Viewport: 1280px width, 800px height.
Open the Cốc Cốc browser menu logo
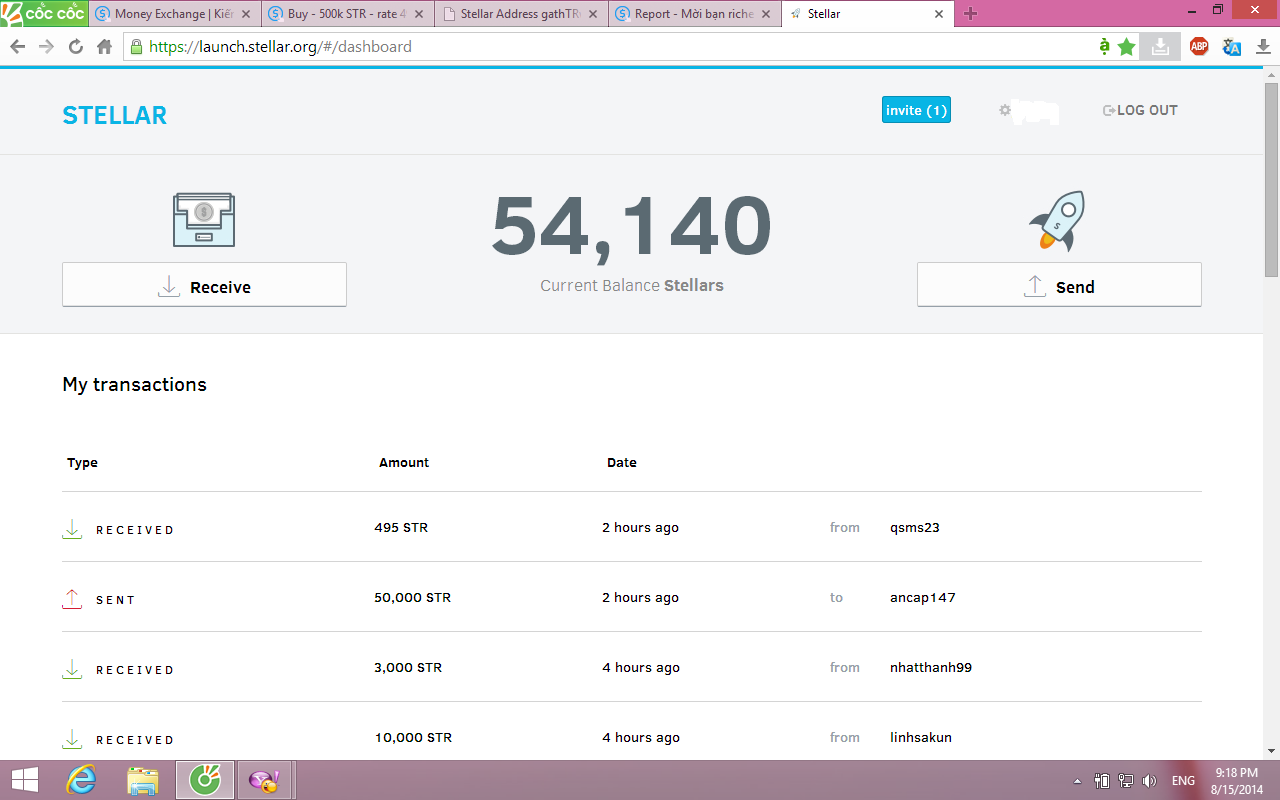(x=44, y=14)
